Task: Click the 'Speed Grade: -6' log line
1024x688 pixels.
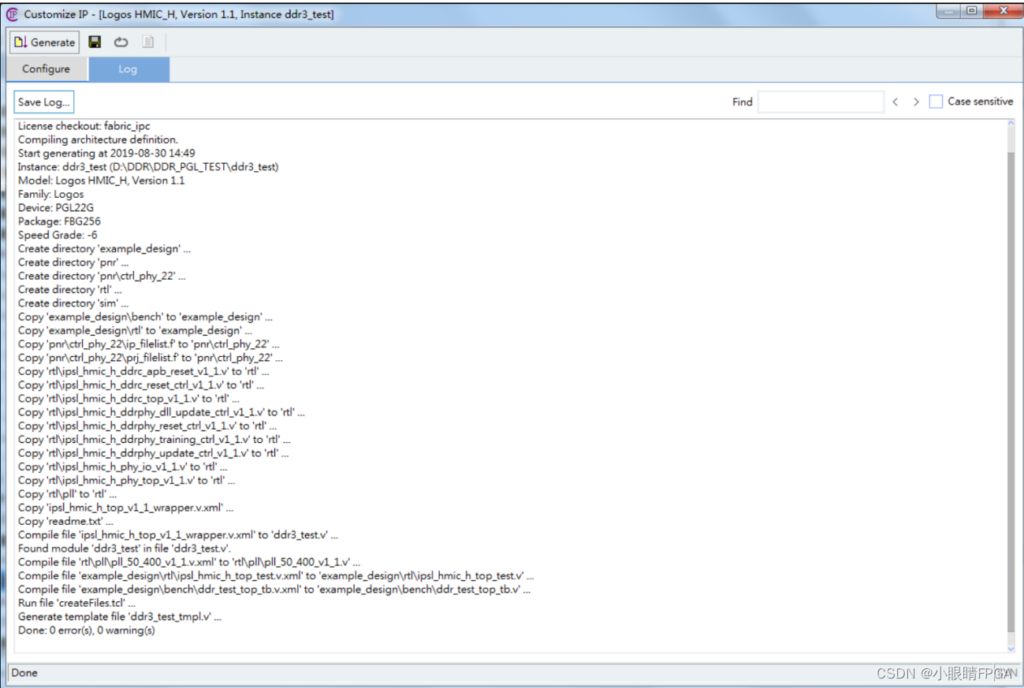Action: 57,235
